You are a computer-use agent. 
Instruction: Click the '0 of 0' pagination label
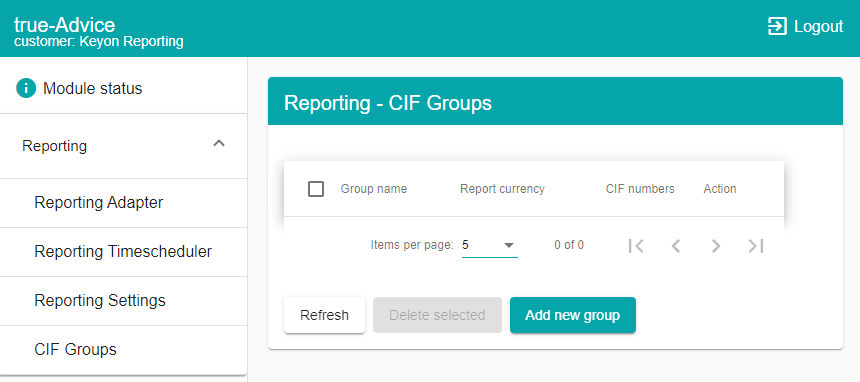(x=569, y=245)
